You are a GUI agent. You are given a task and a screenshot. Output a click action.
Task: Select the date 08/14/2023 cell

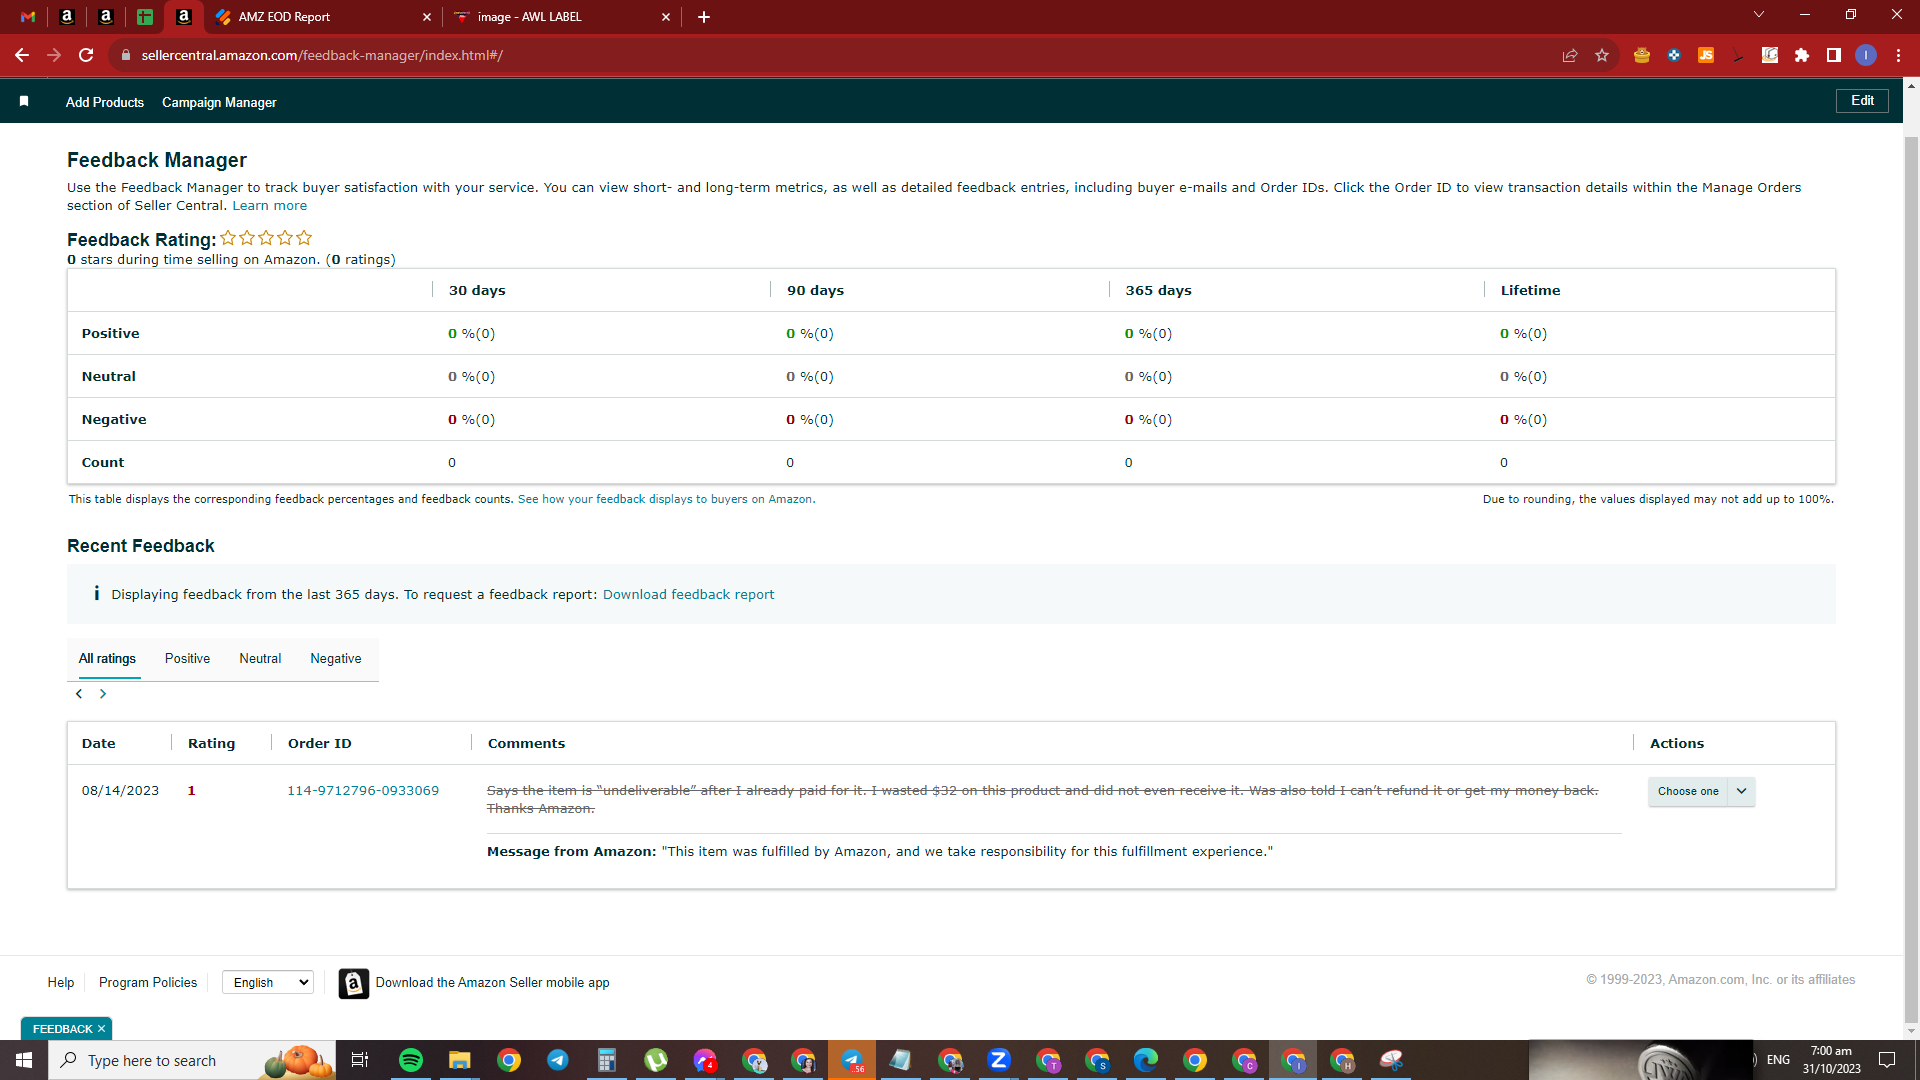120,791
